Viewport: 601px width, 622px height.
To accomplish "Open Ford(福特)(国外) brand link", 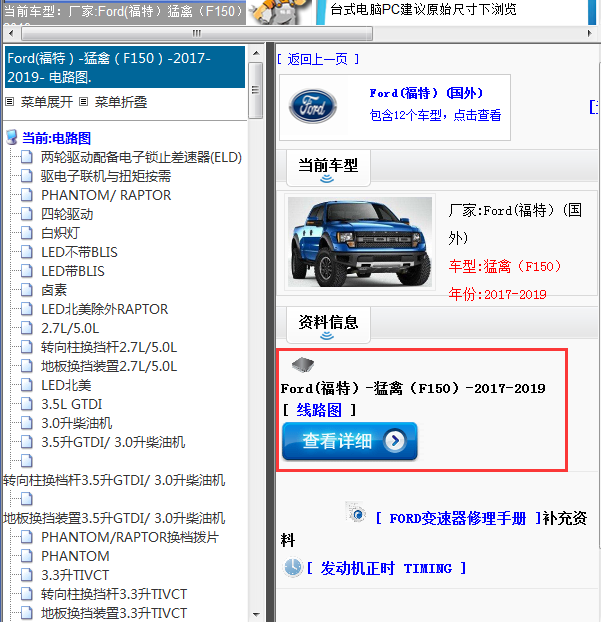I will click(426, 93).
